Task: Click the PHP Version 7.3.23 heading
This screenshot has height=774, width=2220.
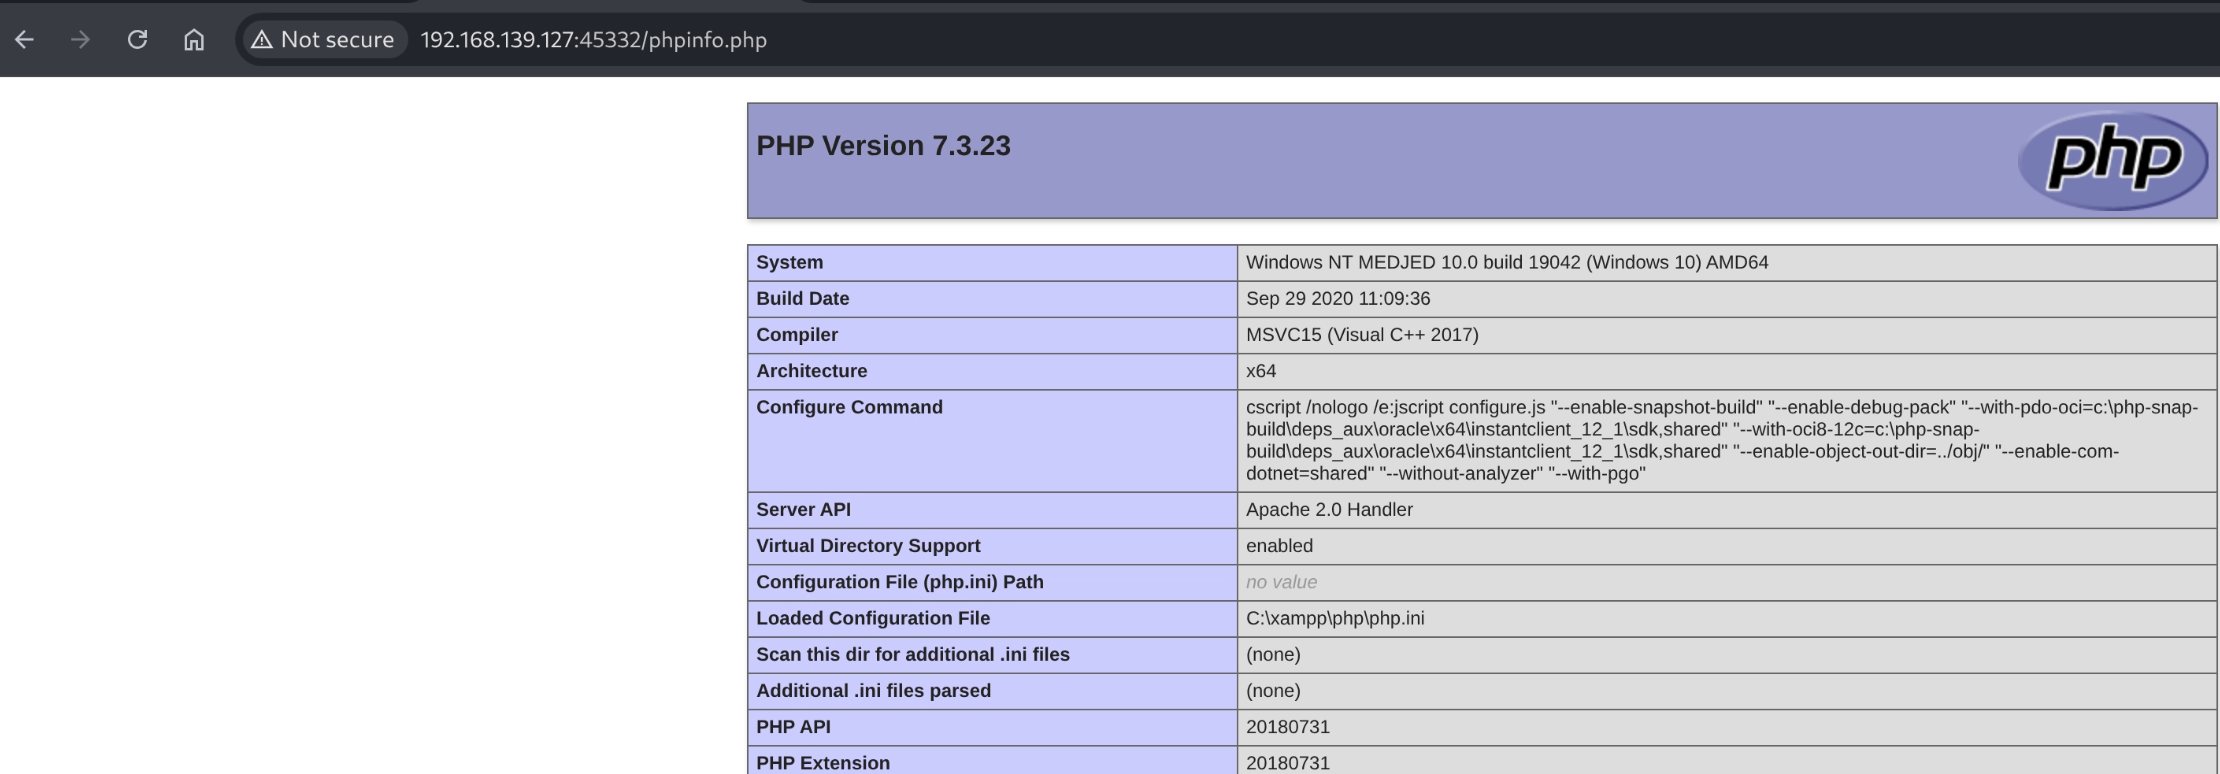Action: 883,146
